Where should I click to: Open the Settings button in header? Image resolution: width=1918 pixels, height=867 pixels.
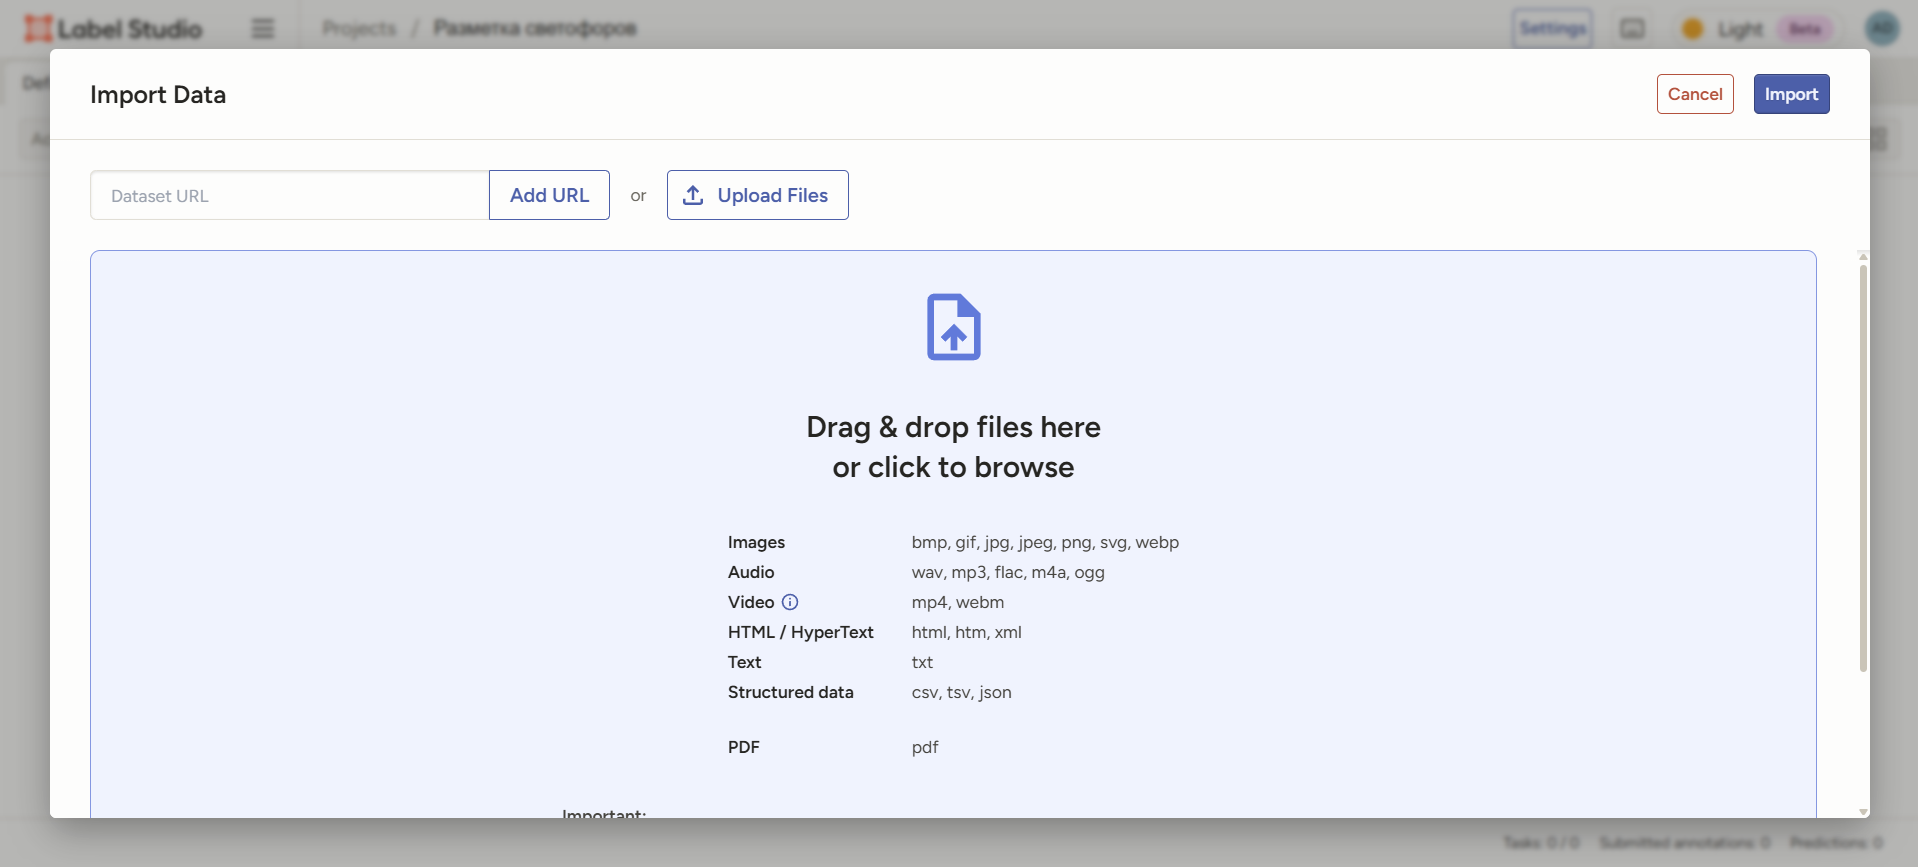pos(1552,29)
